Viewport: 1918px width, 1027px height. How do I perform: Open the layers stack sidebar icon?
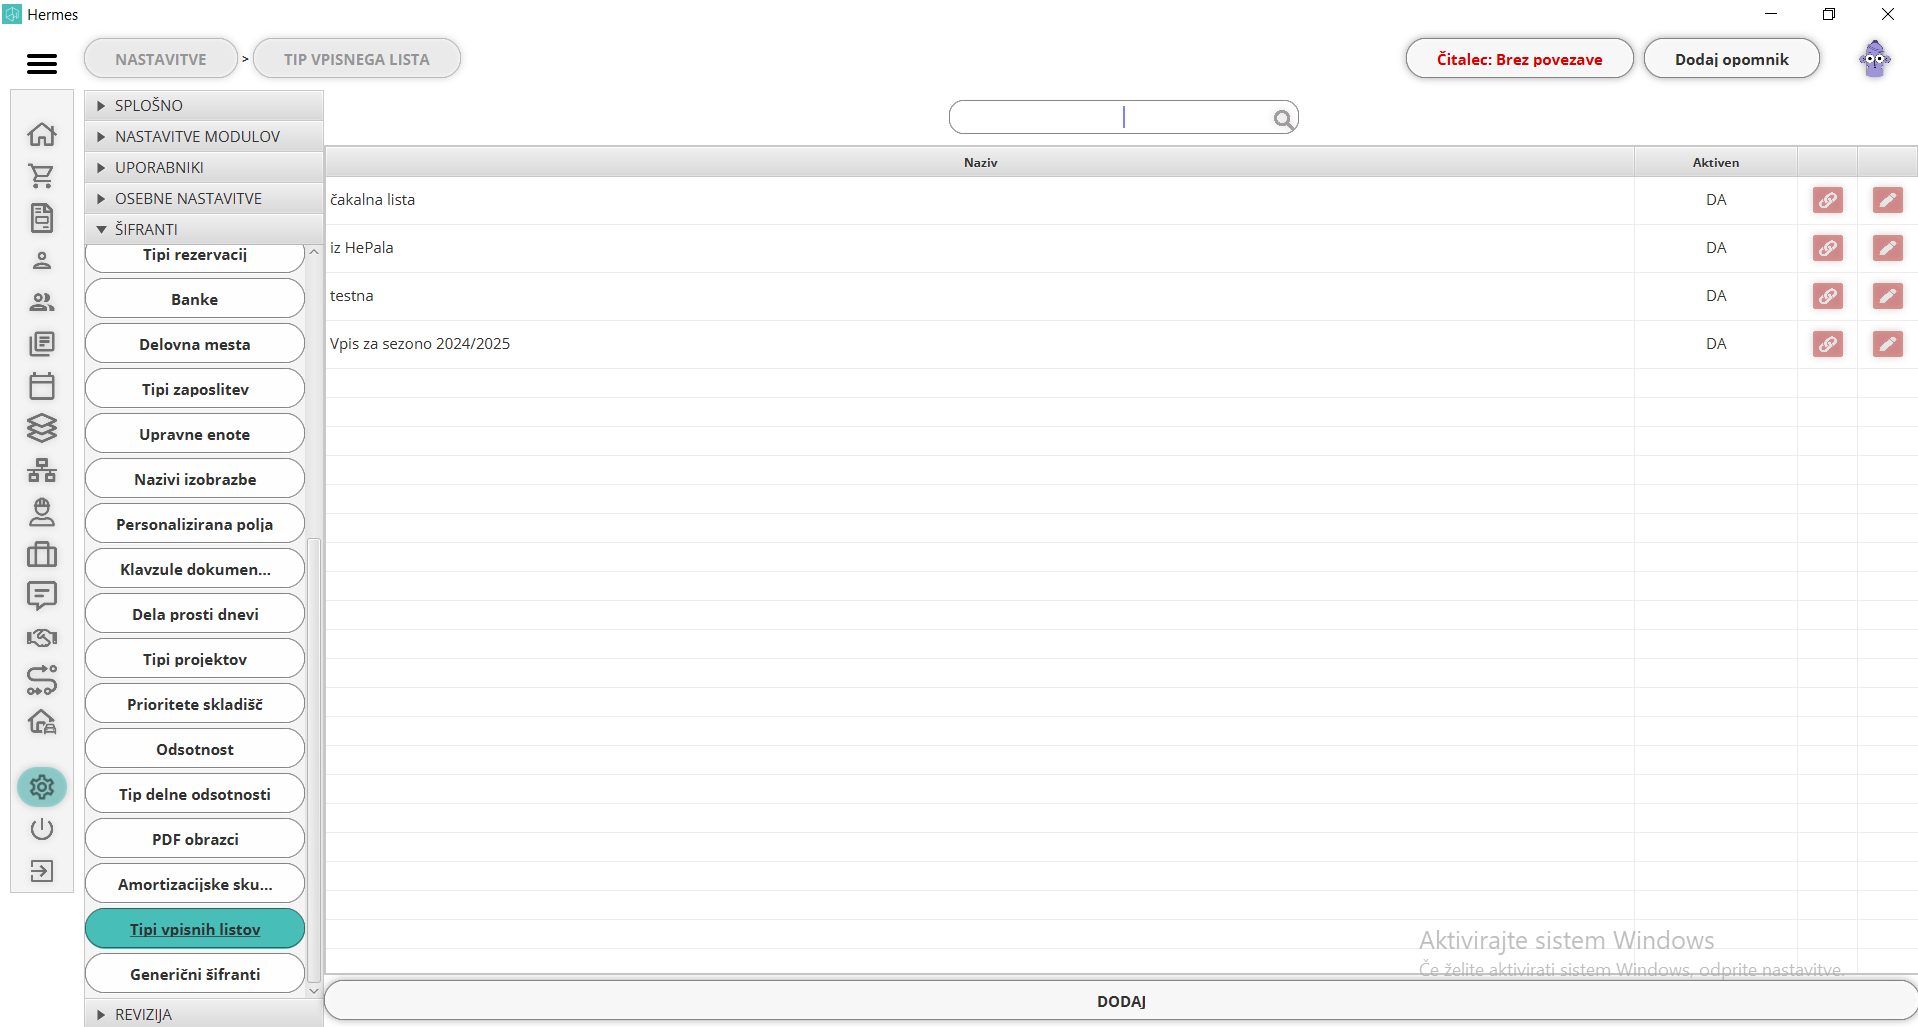tap(42, 428)
